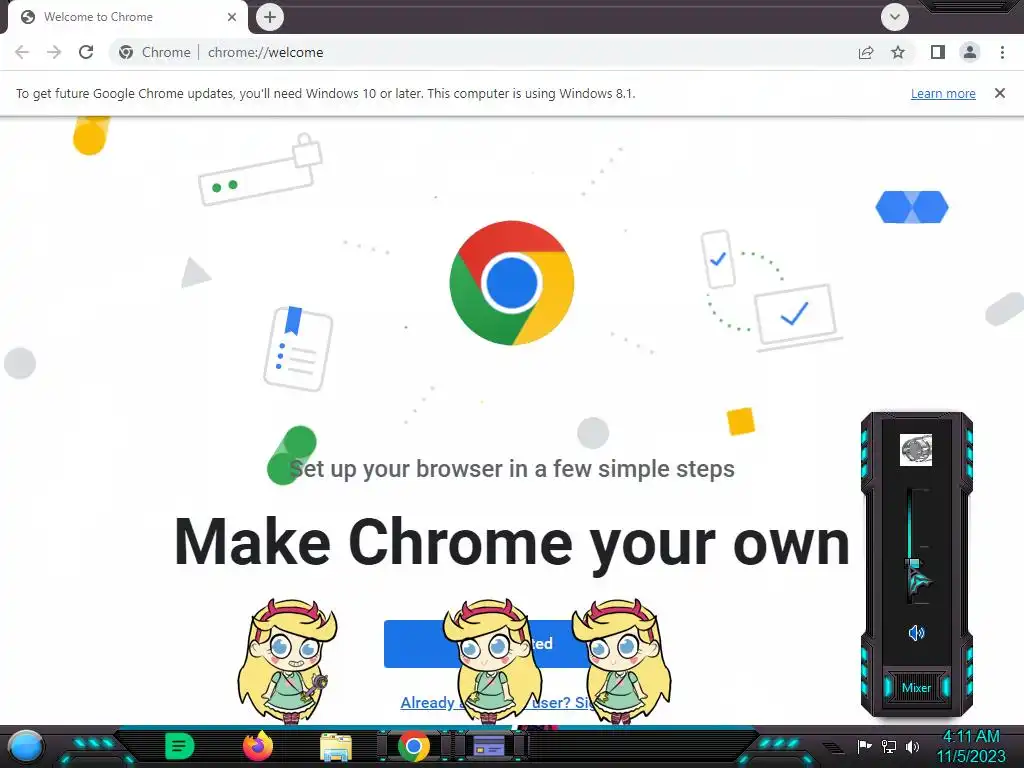
Task: Click 'Set up your browser in a few simple steps'
Action: [512, 469]
